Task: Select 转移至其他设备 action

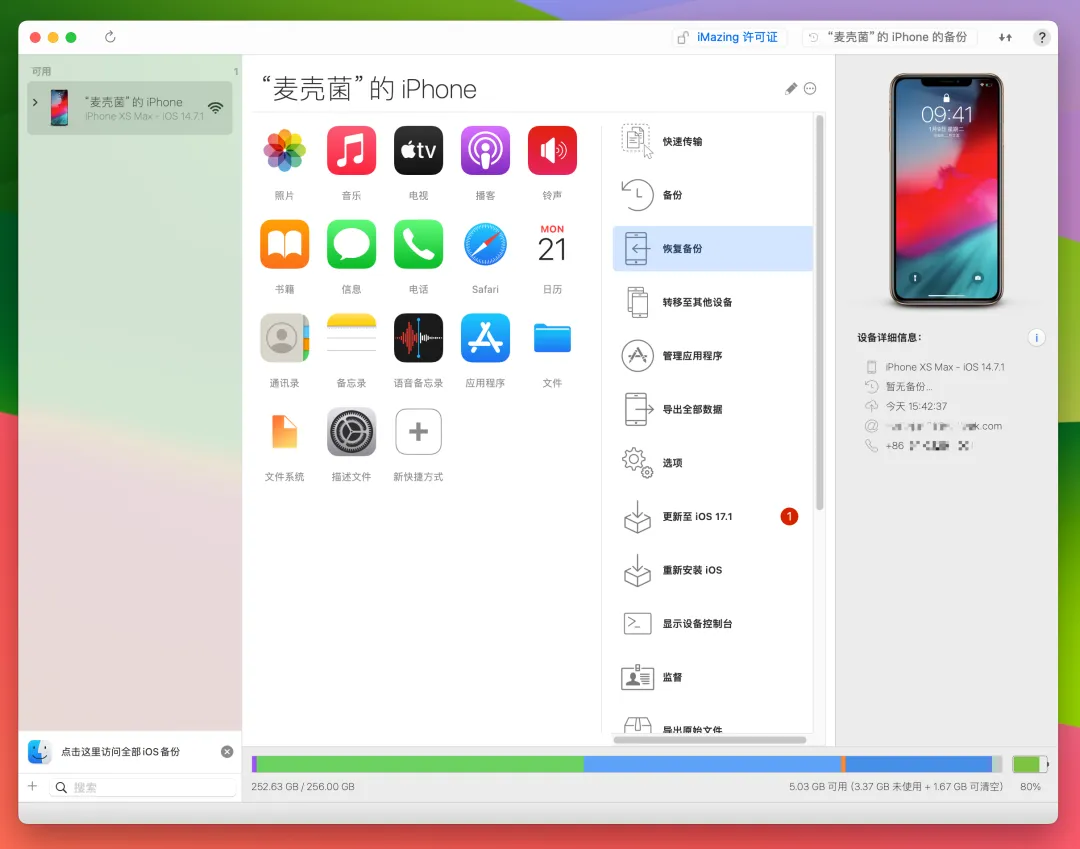Action: [x=712, y=302]
